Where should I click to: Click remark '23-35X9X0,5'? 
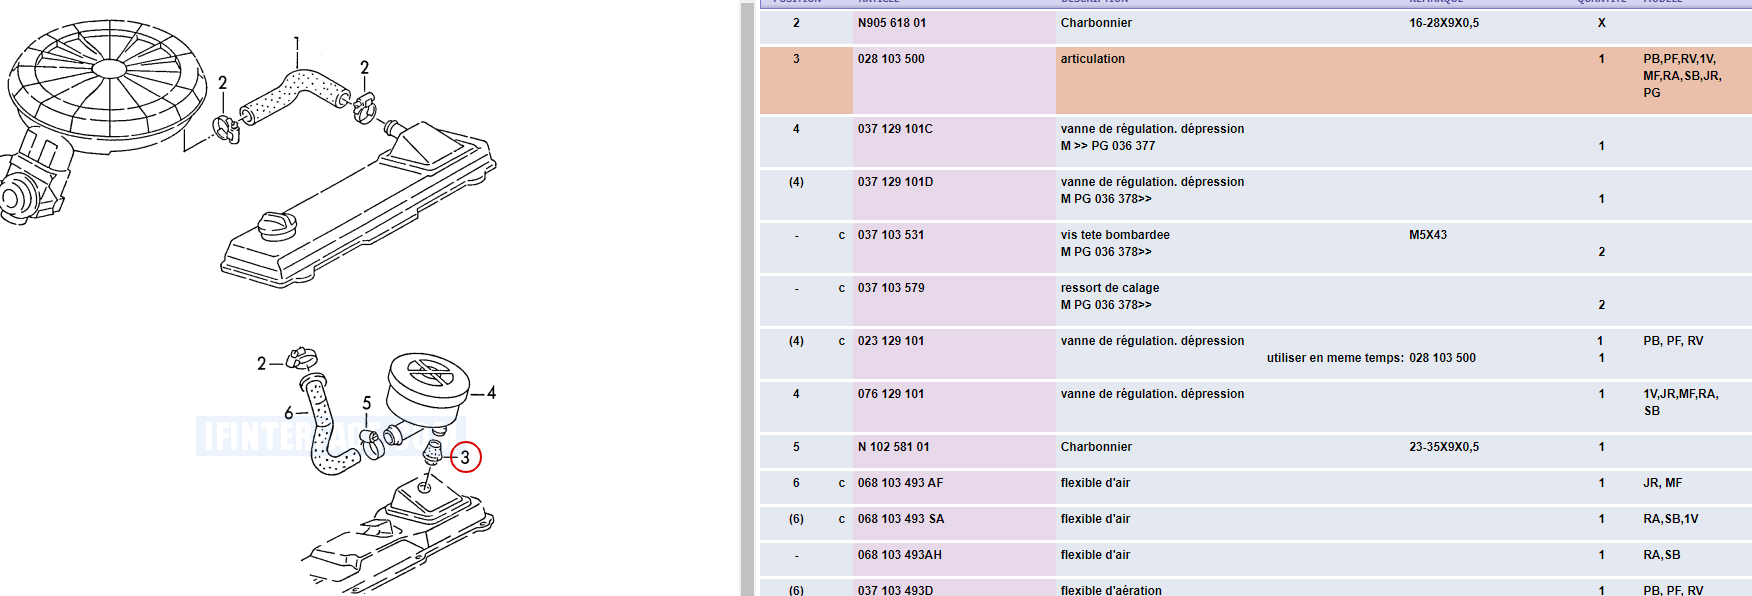(x=1444, y=447)
